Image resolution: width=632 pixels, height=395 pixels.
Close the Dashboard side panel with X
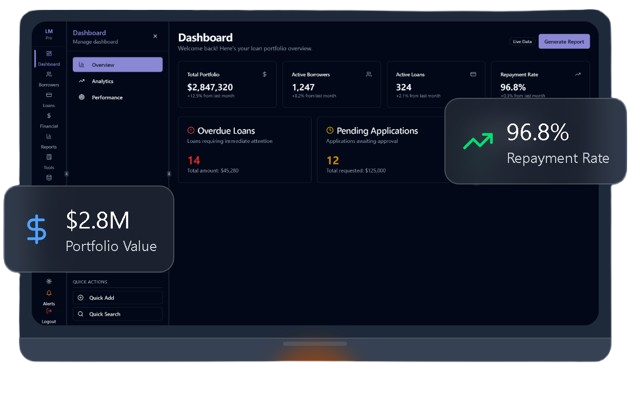coord(155,36)
